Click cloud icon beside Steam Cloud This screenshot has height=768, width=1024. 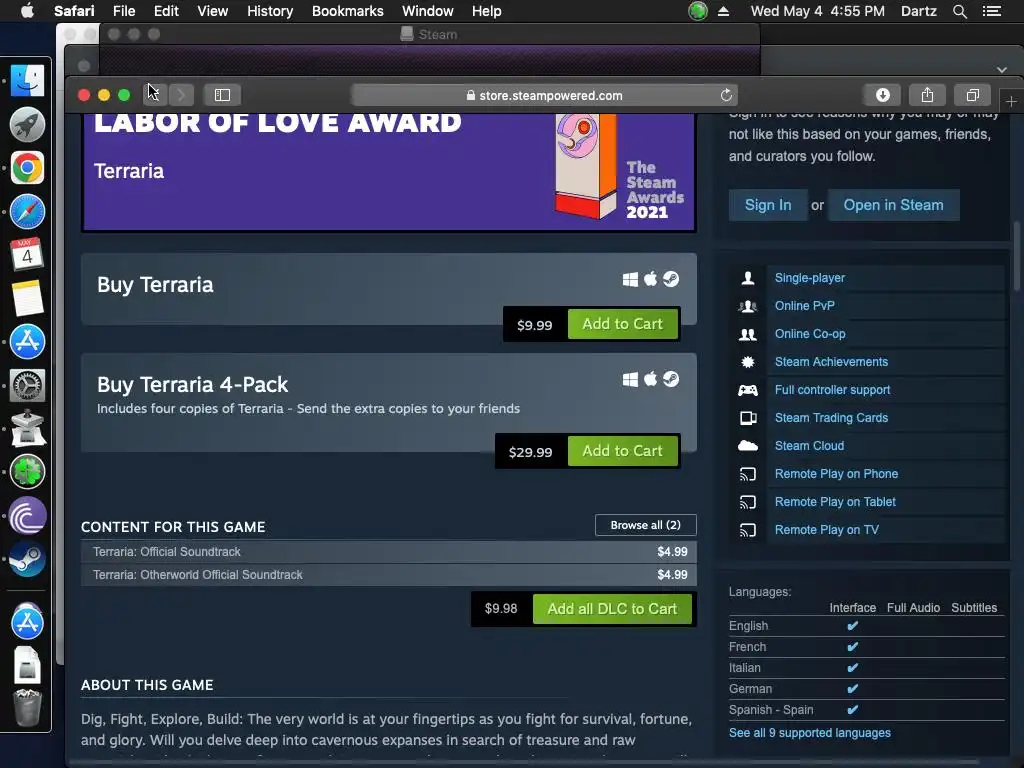(x=748, y=446)
